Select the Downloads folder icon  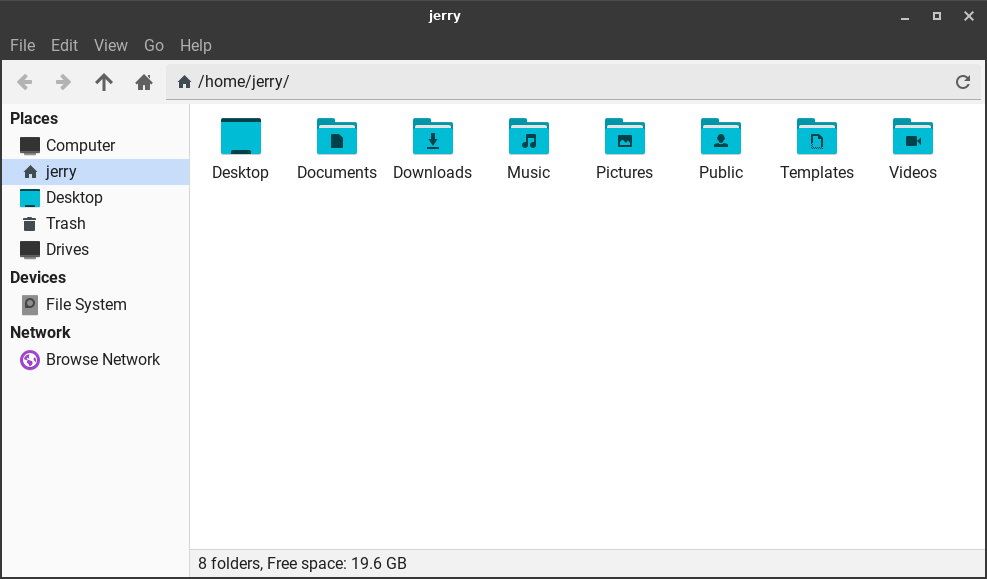coord(432,137)
